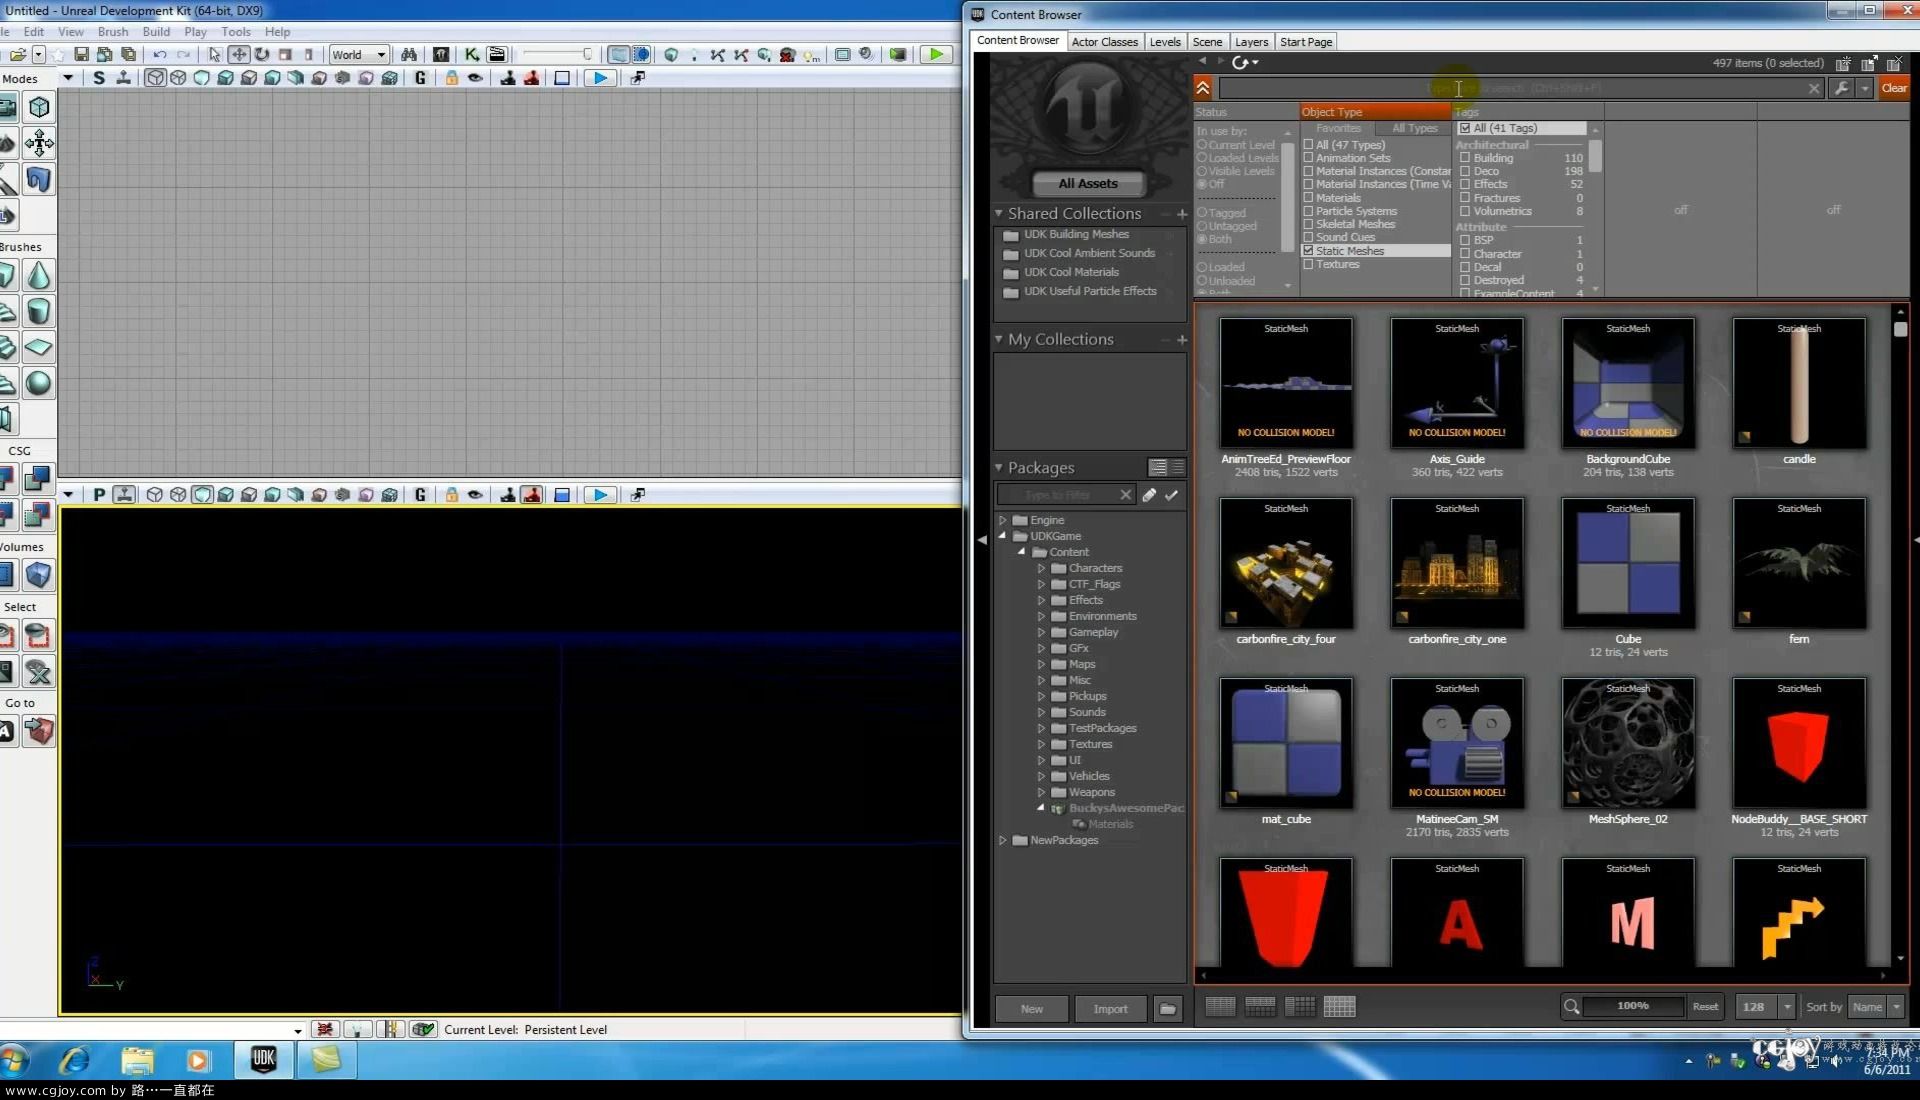
Task: Open the binoculars search actors tool
Action: (409, 55)
